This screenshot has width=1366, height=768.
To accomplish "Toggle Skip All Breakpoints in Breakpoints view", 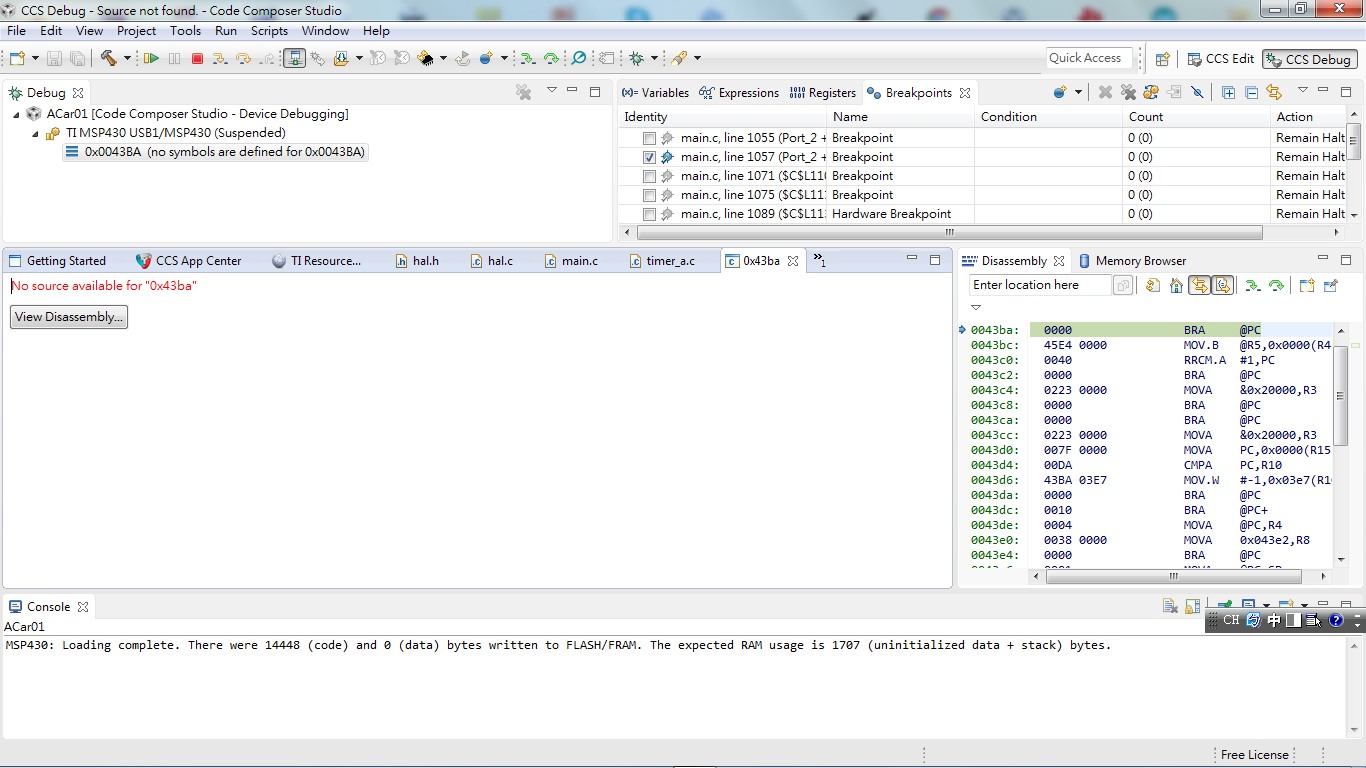I will tap(1197, 92).
